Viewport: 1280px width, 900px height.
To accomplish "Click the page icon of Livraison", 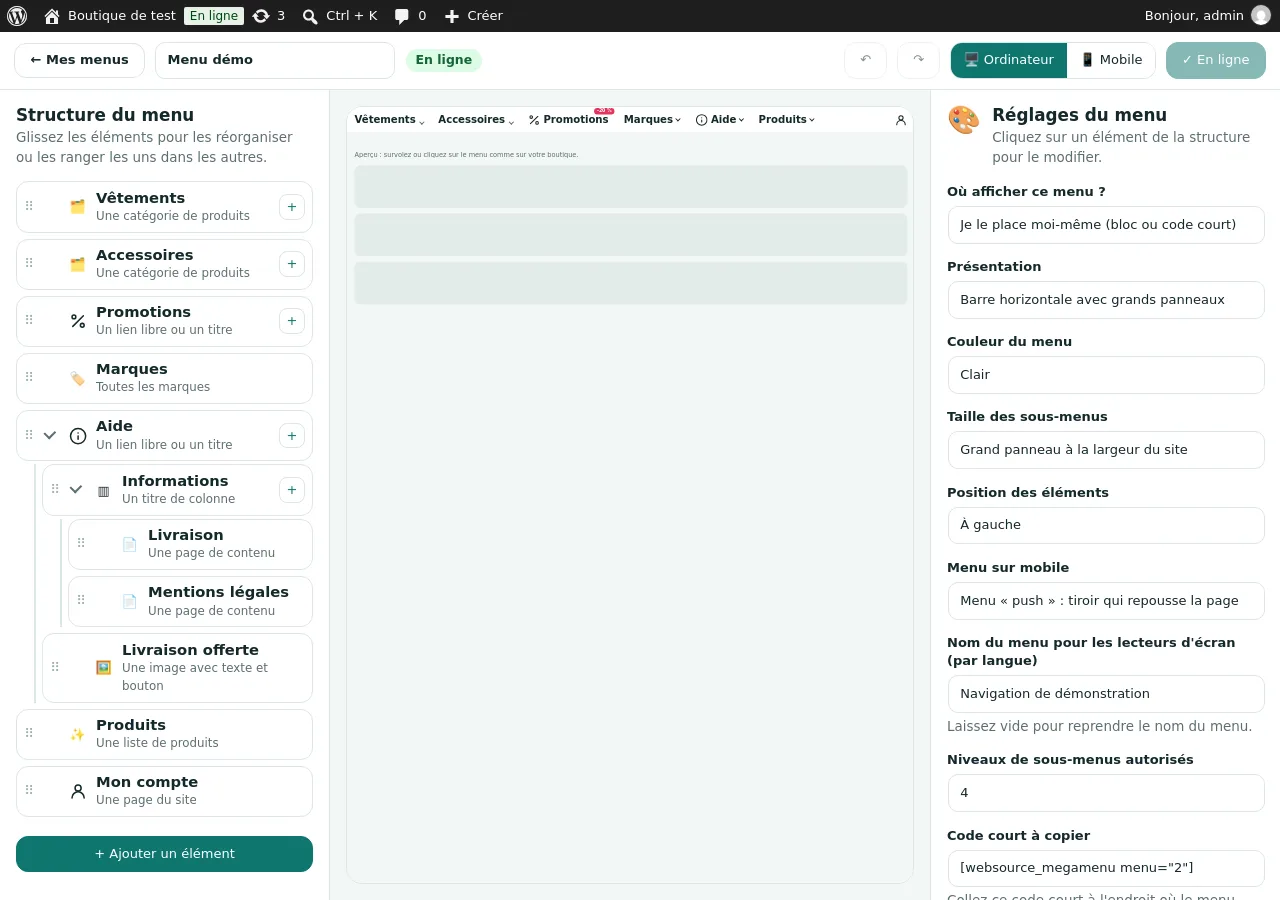I will click(130, 545).
